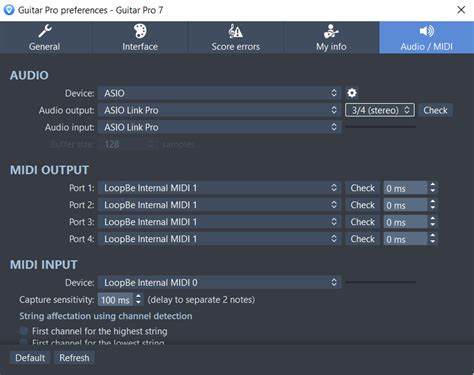Open MIDI output Port 2 dropdown
Viewport: 474px width, 375px height.
[x=220, y=205]
